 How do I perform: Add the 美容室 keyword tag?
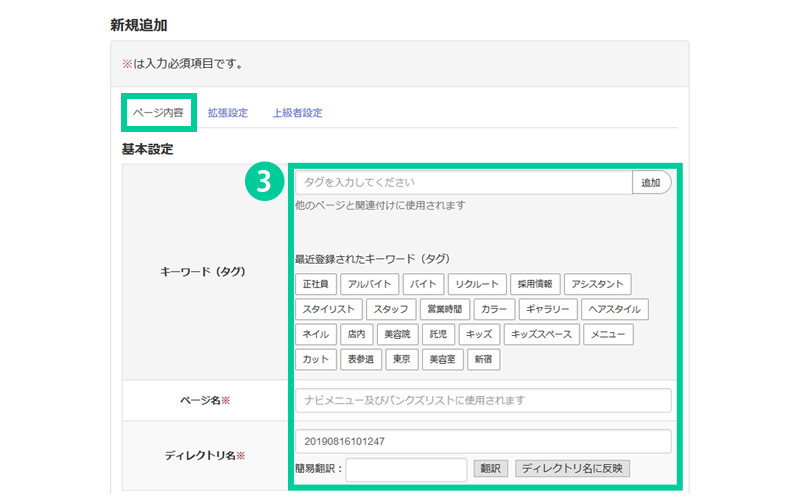coord(440,359)
